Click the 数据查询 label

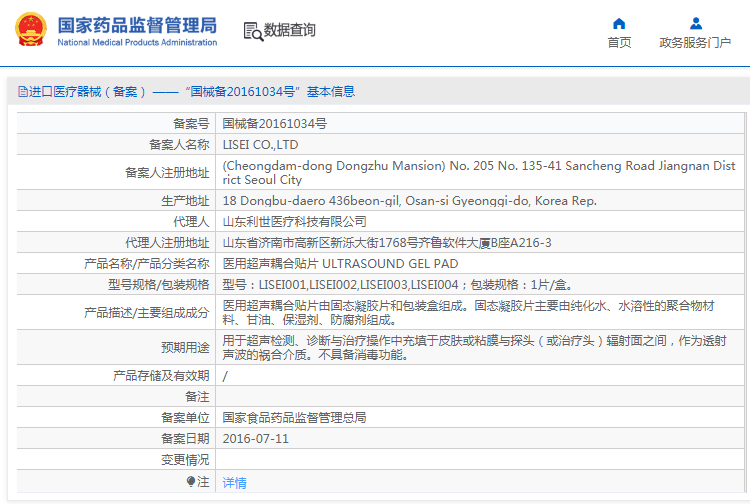tap(289, 30)
